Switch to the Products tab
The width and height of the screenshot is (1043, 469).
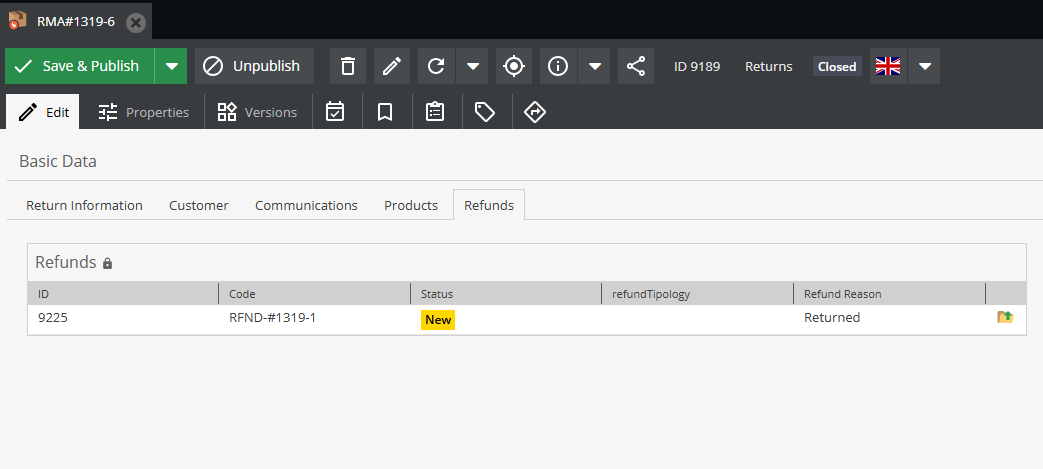pyautogui.click(x=411, y=205)
